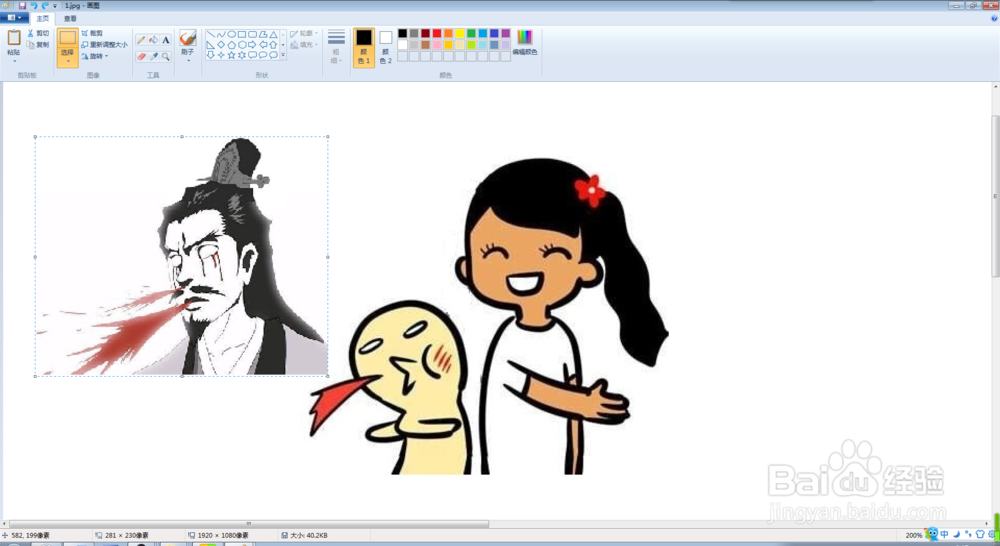Choose the Up arrow shape
This screenshot has height=546, width=1000.
[x=273, y=45]
